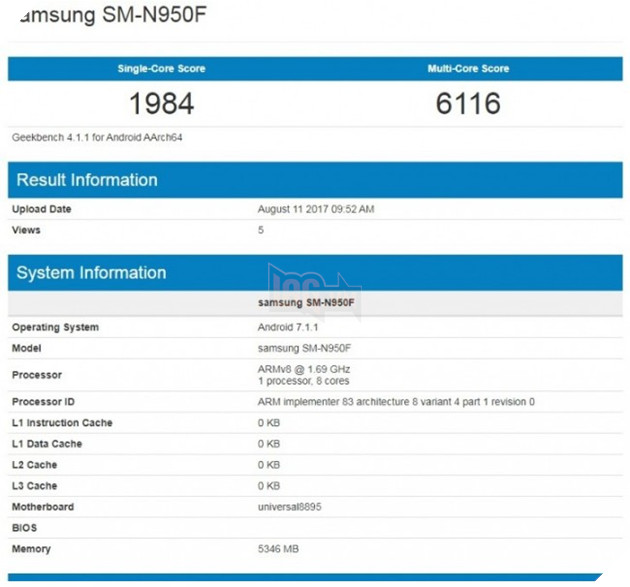Viewport: 630px width, 587px height.
Task: Select the Single-Core Score header
Action: point(162,69)
